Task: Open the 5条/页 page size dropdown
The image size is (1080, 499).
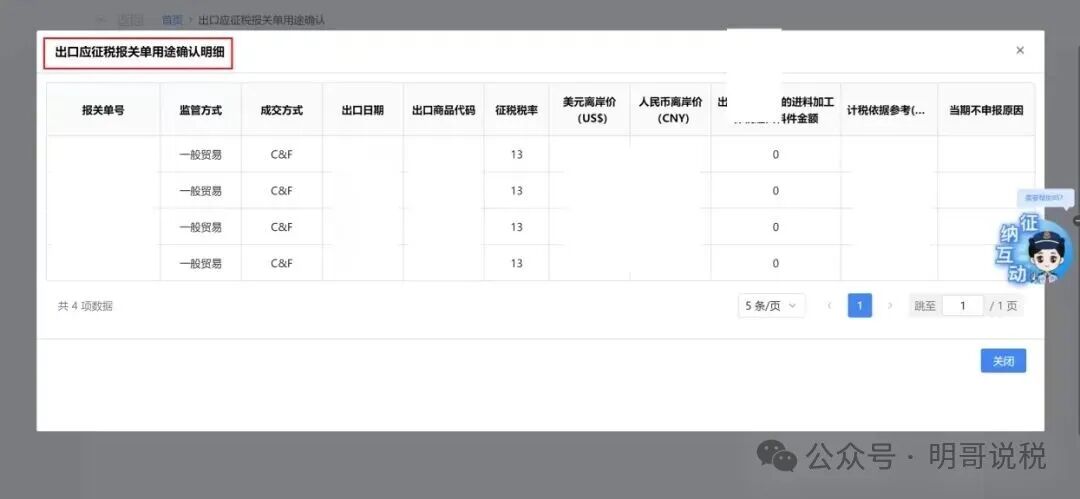Action: coord(771,305)
